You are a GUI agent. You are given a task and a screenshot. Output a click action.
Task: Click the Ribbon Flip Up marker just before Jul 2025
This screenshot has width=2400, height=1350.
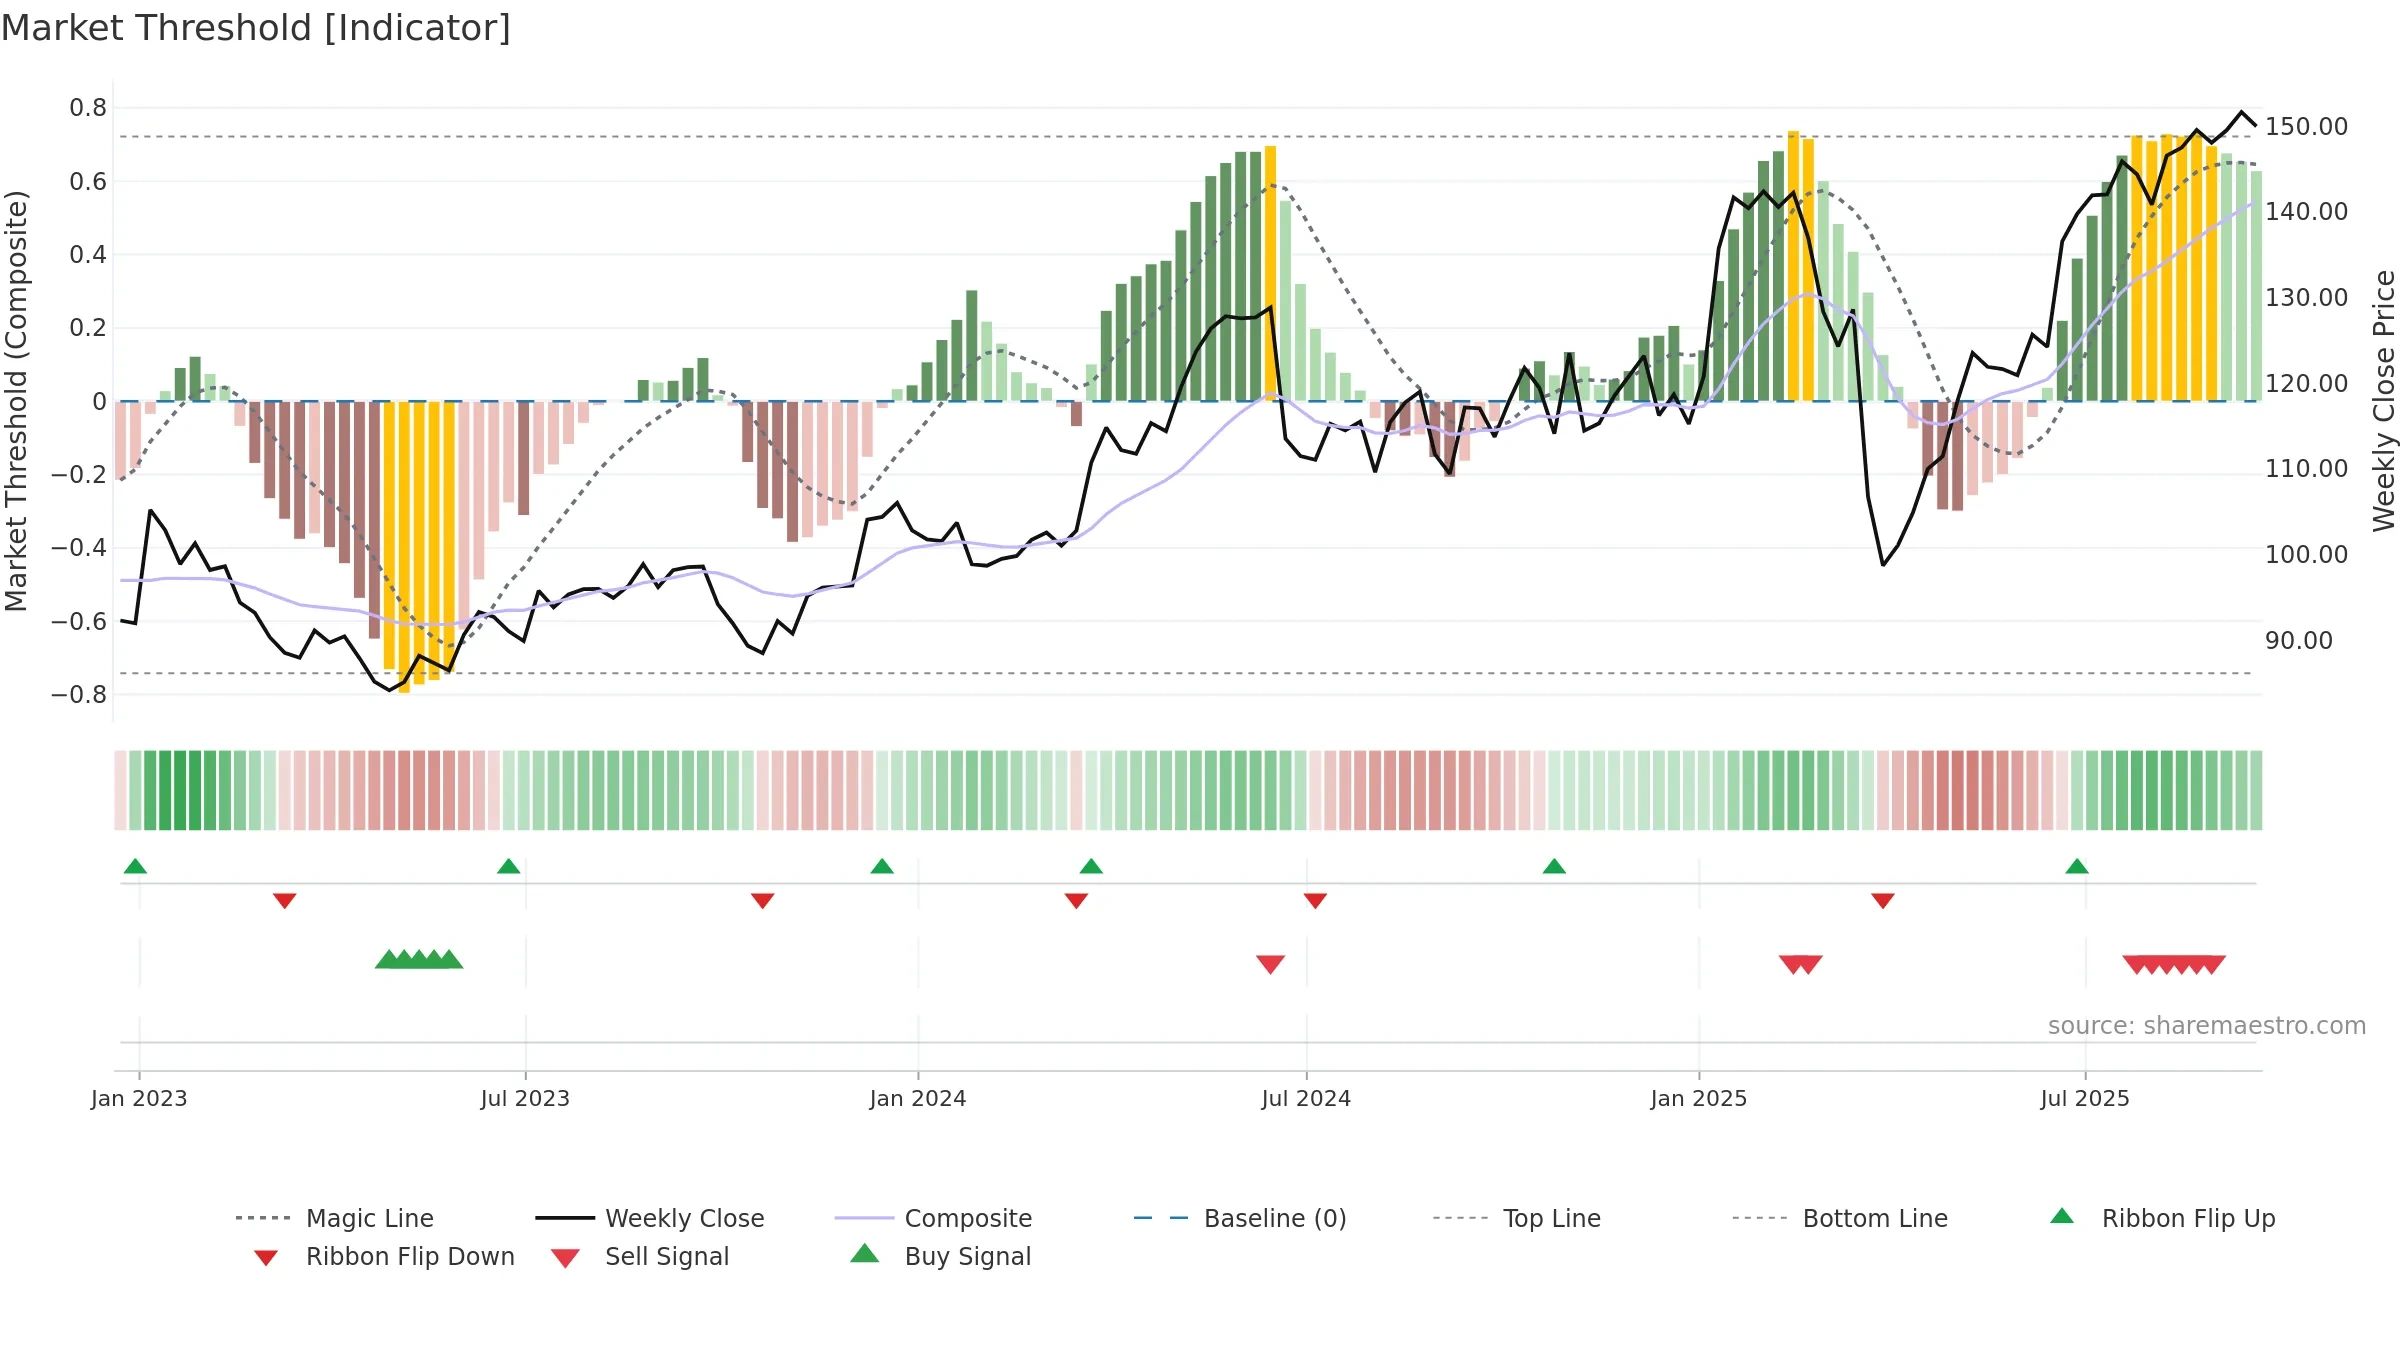[x=2077, y=866]
